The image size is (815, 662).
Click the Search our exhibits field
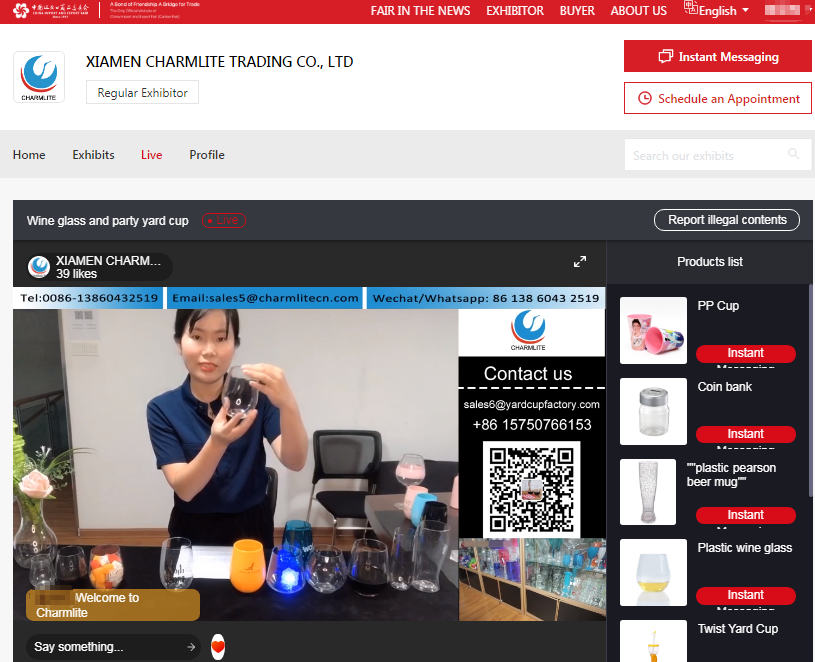pos(705,155)
